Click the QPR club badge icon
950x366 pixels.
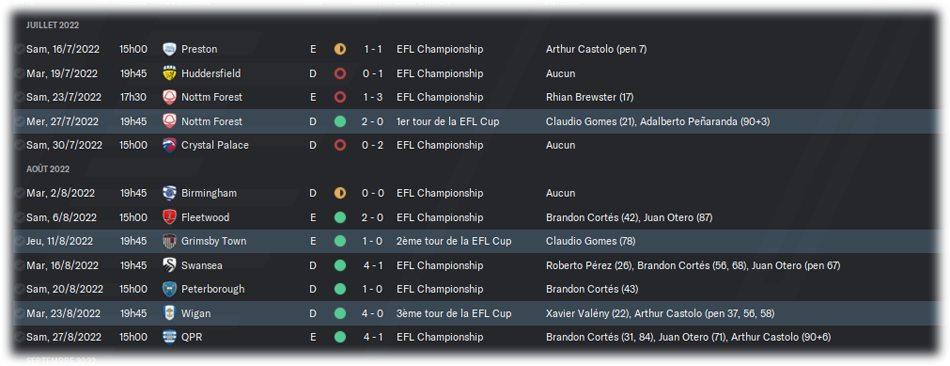pos(170,337)
